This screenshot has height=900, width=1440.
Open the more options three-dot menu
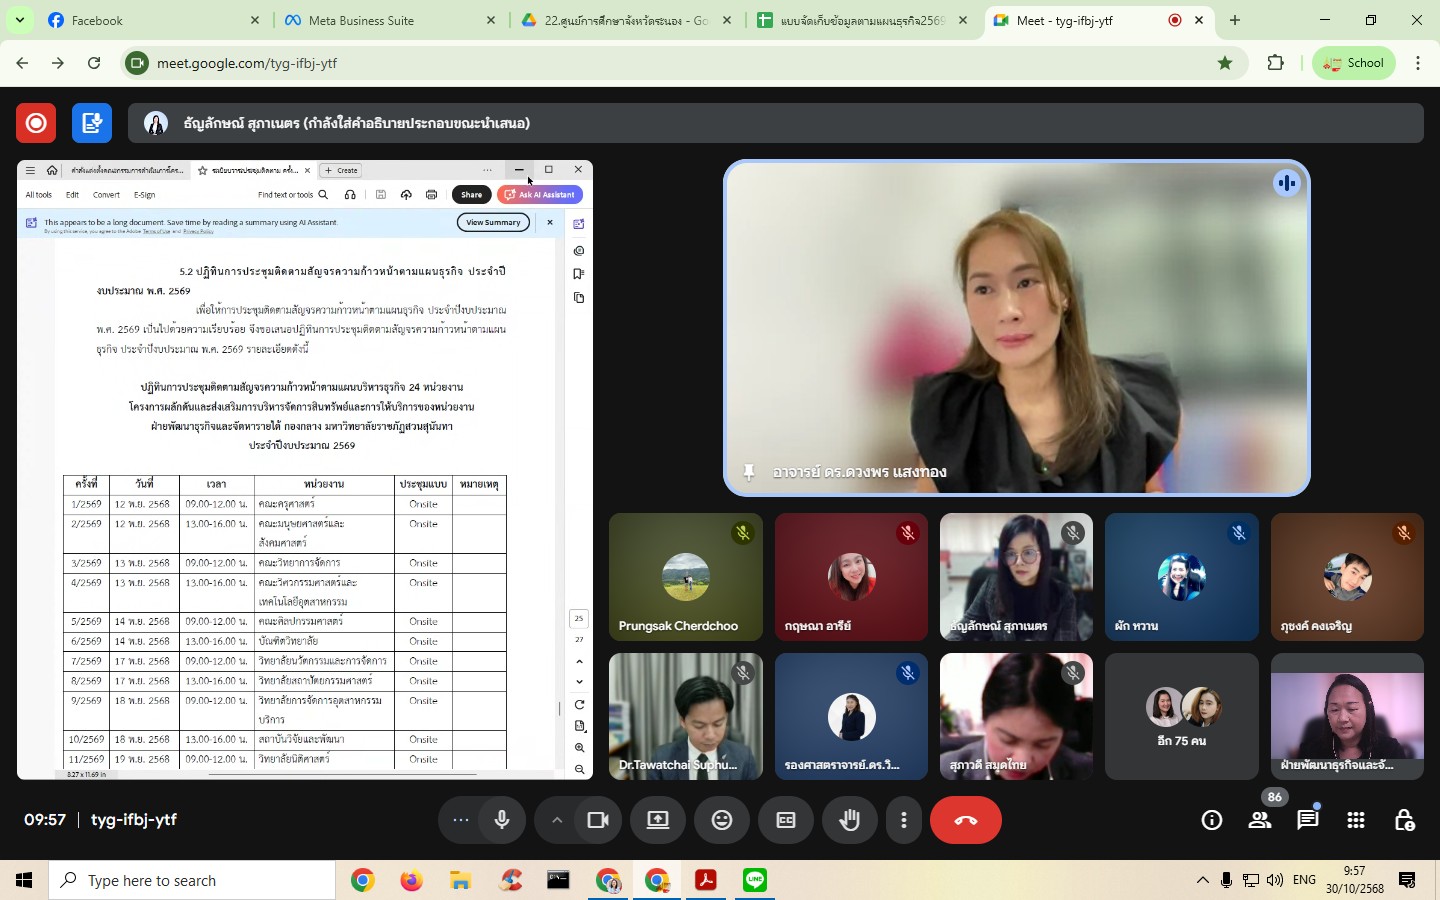pos(904,820)
